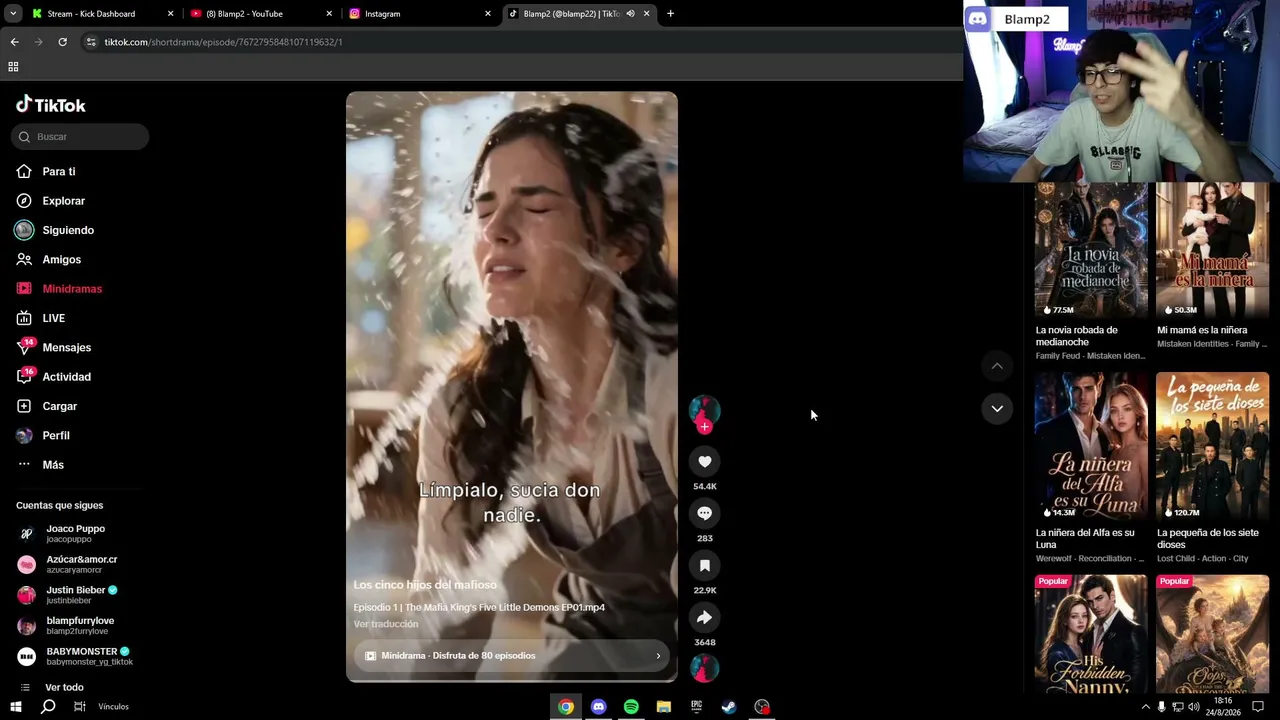The height and width of the screenshot is (720, 1280).
Task: Switch to the Stream - Kick Dashboard tab
Action: [102, 14]
